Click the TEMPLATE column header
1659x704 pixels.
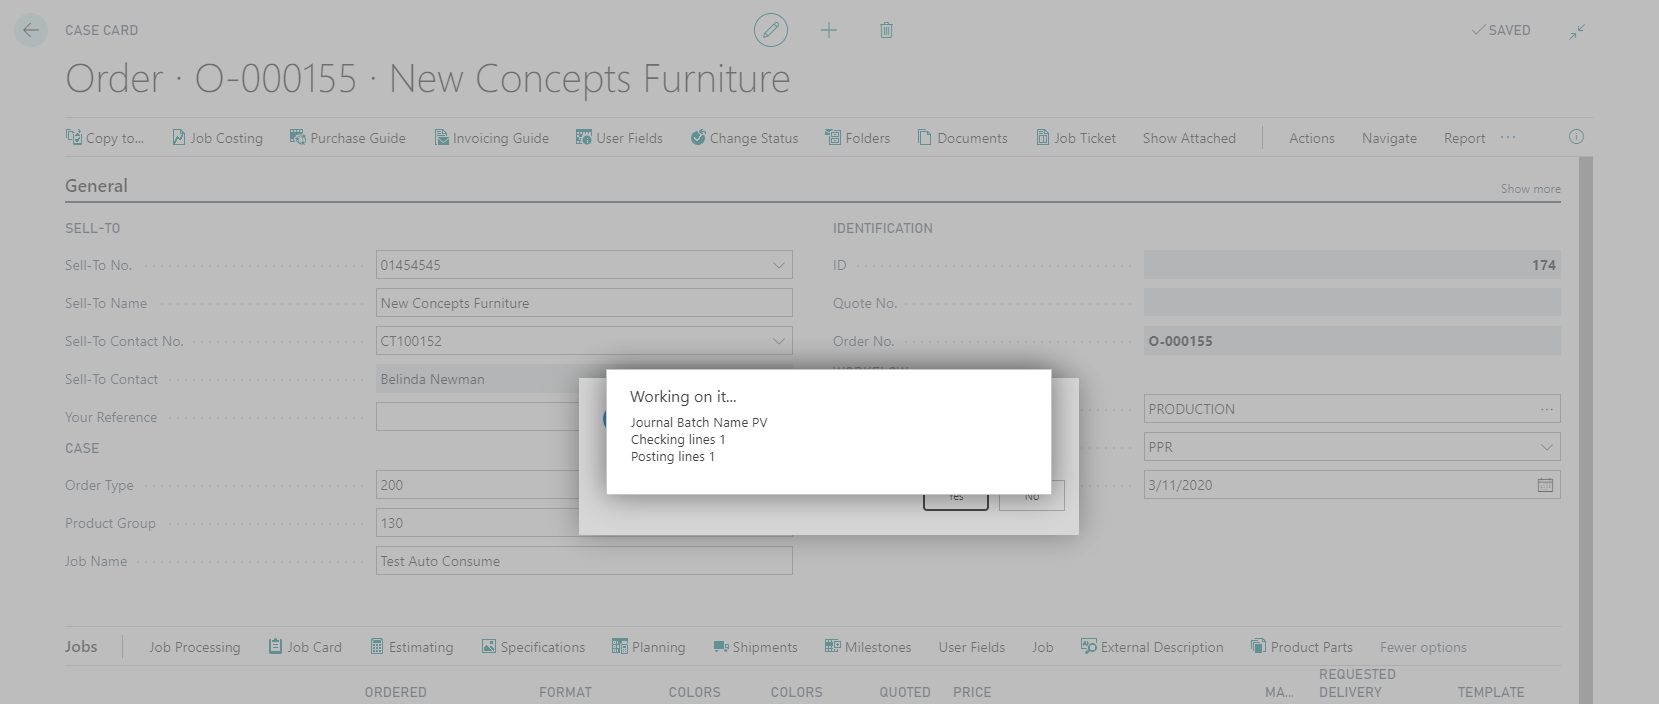[x=1490, y=692]
